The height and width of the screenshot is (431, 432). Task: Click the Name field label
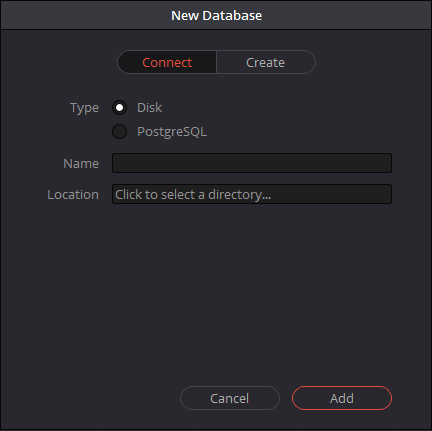click(81, 164)
